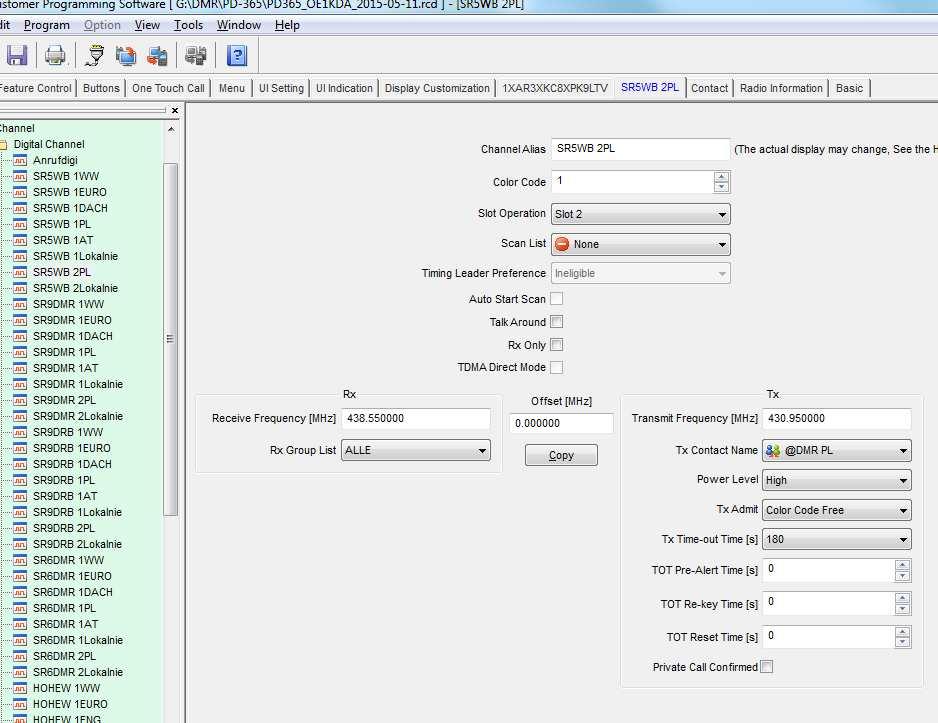
Task: Switch to Radio Information tab
Action: tap(781, 88)
